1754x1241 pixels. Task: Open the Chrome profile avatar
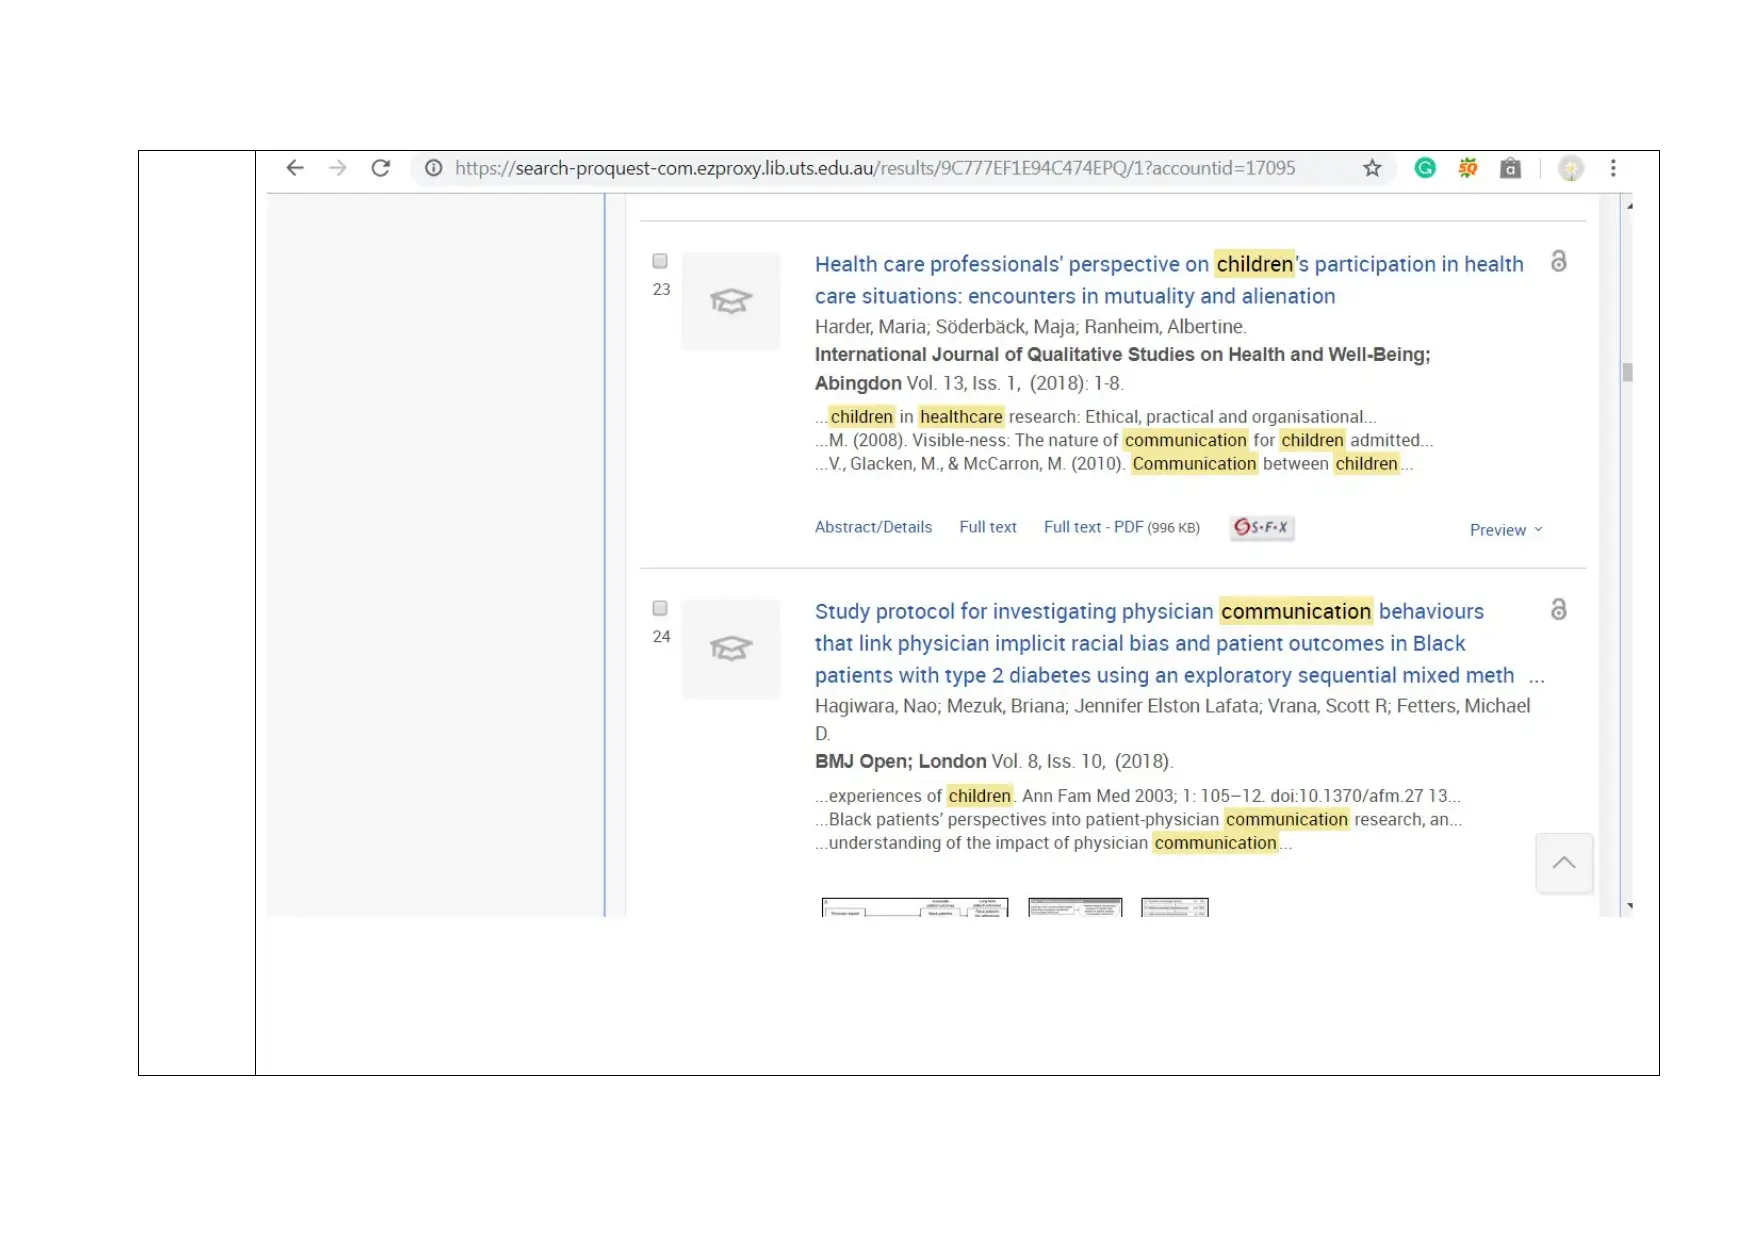click(x=1571, y=168)
